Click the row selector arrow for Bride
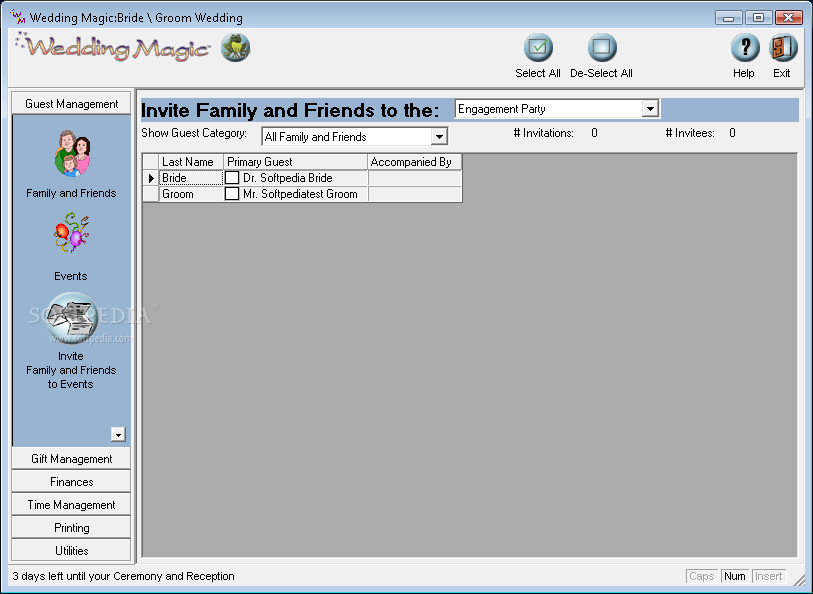Screen dimensions: 813x594 click(x=150, y=178)
